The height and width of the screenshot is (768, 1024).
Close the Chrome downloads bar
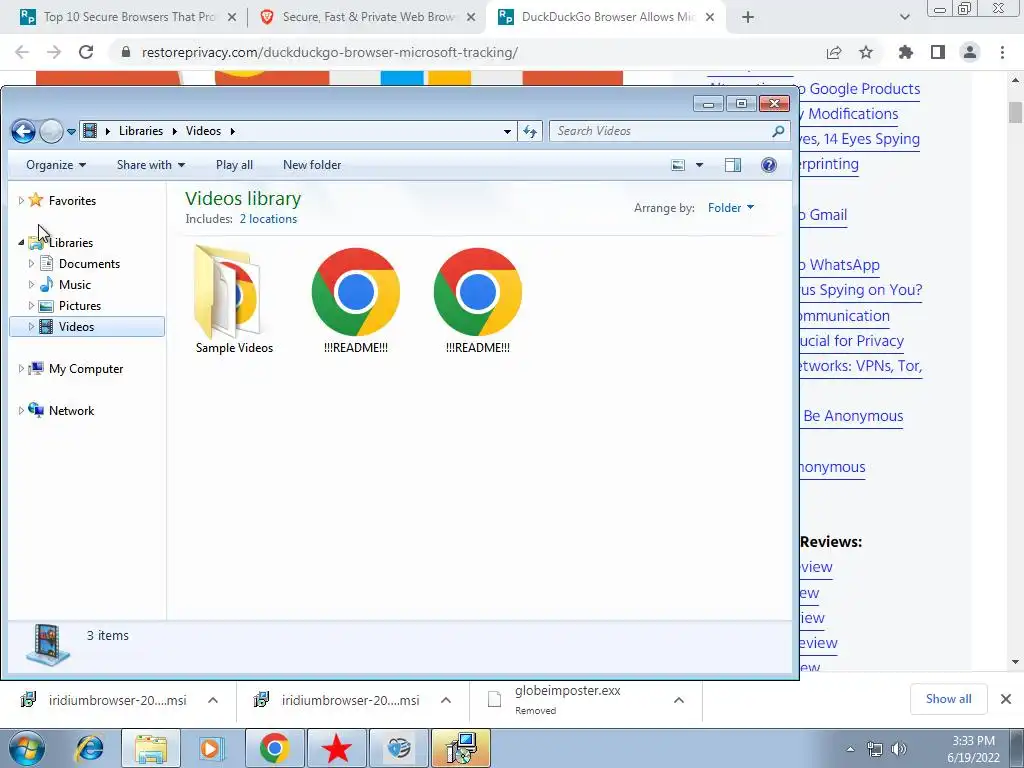[x=1006, y=699]
